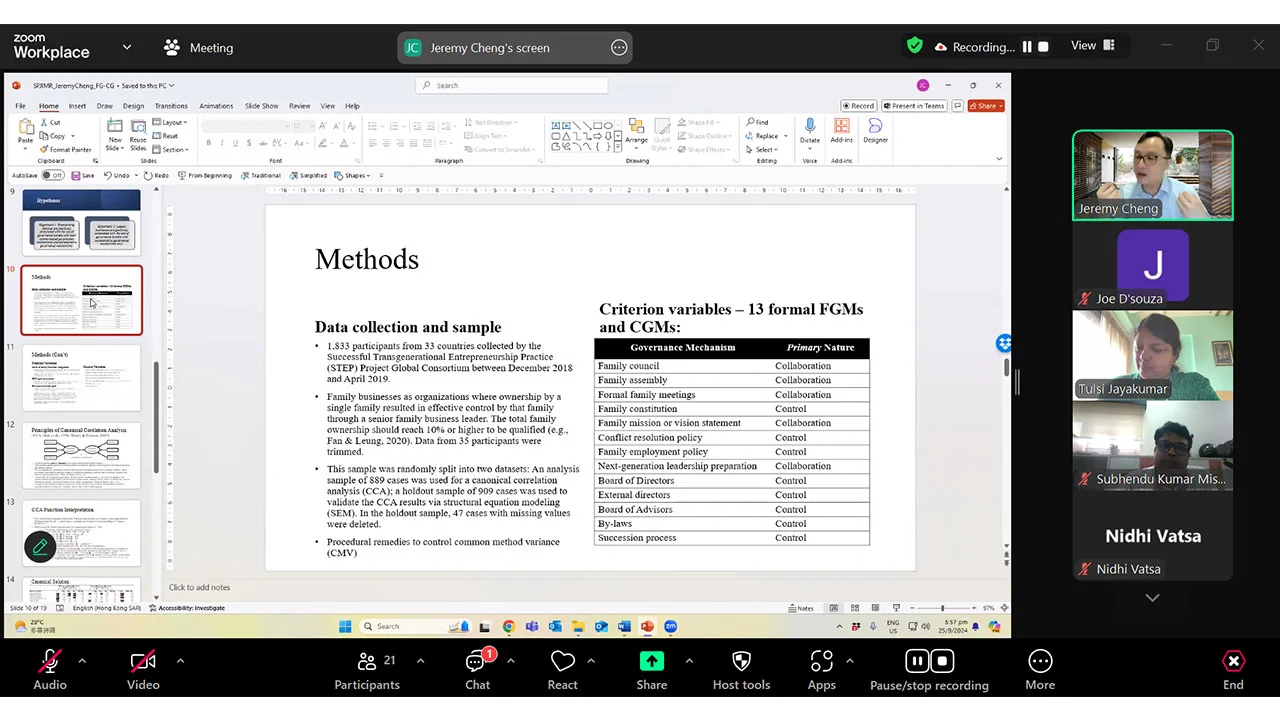Open the Zoom Workplace dropdown chevron
The height and width of the screenshot is (720, 1280).
pos(127,47)
